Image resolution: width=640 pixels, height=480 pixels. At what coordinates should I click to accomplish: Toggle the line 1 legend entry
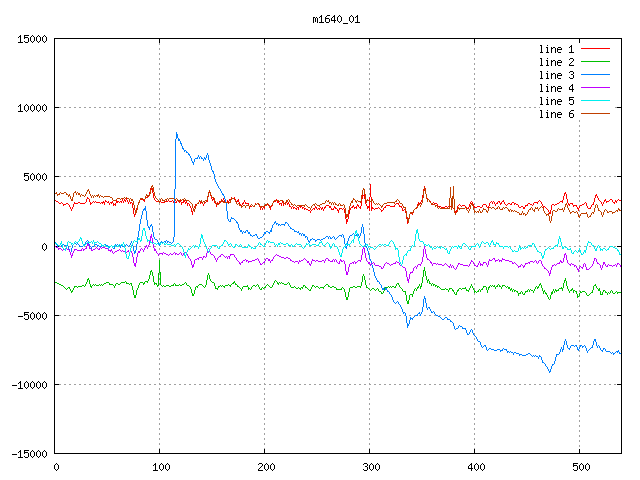557,49
